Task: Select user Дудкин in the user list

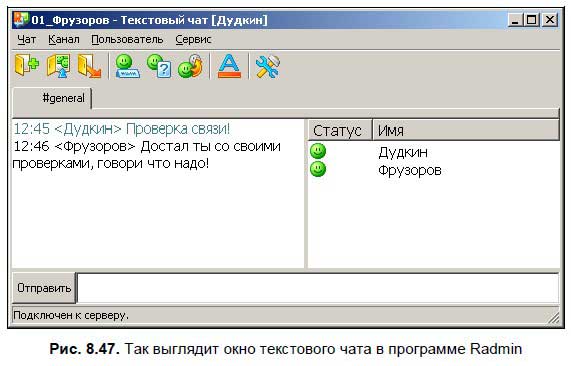Action: pos(403,152)
